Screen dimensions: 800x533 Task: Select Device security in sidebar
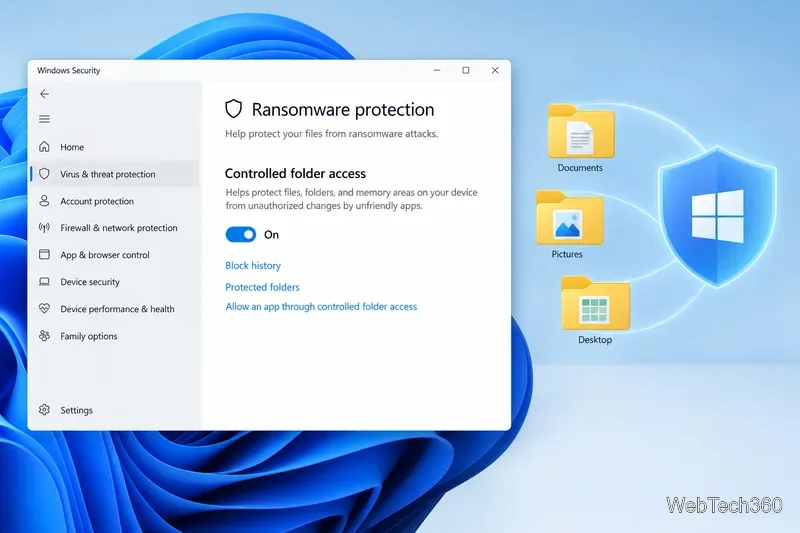coord(115,282)
